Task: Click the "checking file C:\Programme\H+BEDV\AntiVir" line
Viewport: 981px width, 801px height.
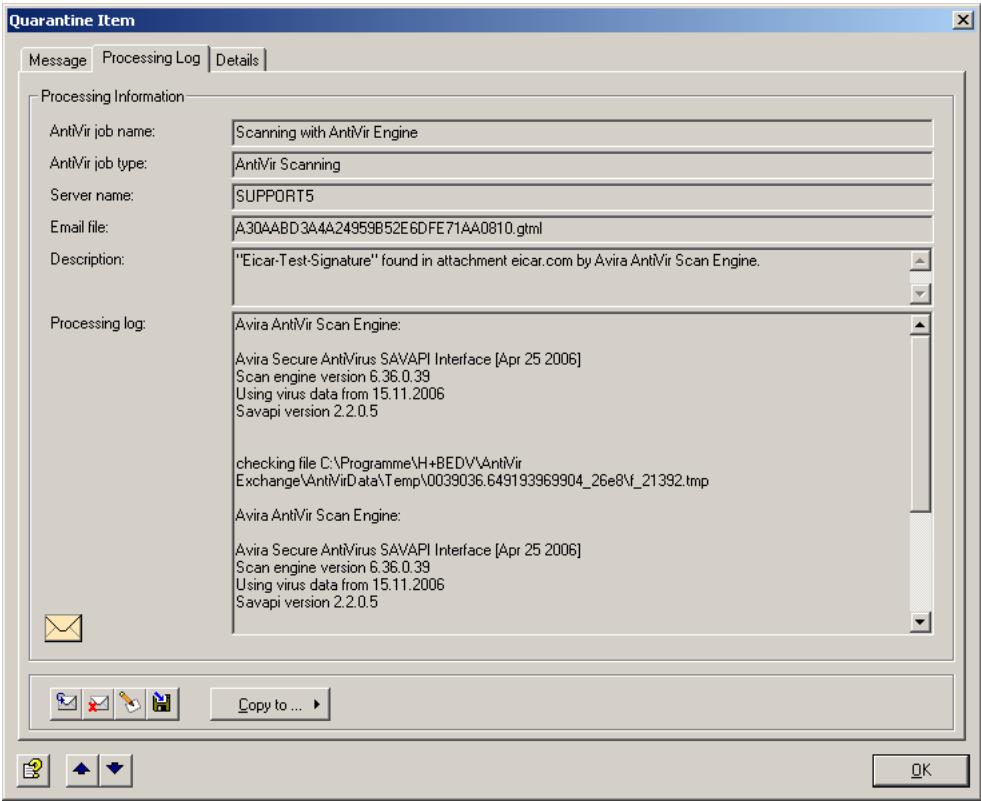Action: coord(379,464)
